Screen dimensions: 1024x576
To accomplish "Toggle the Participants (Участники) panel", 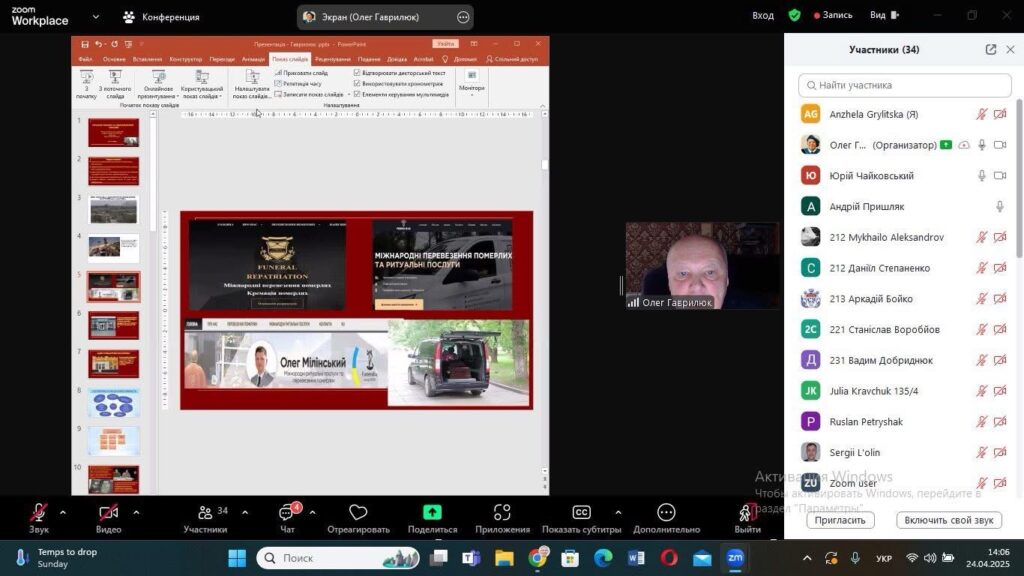I will pyautogui.click(x=205, y=513).
